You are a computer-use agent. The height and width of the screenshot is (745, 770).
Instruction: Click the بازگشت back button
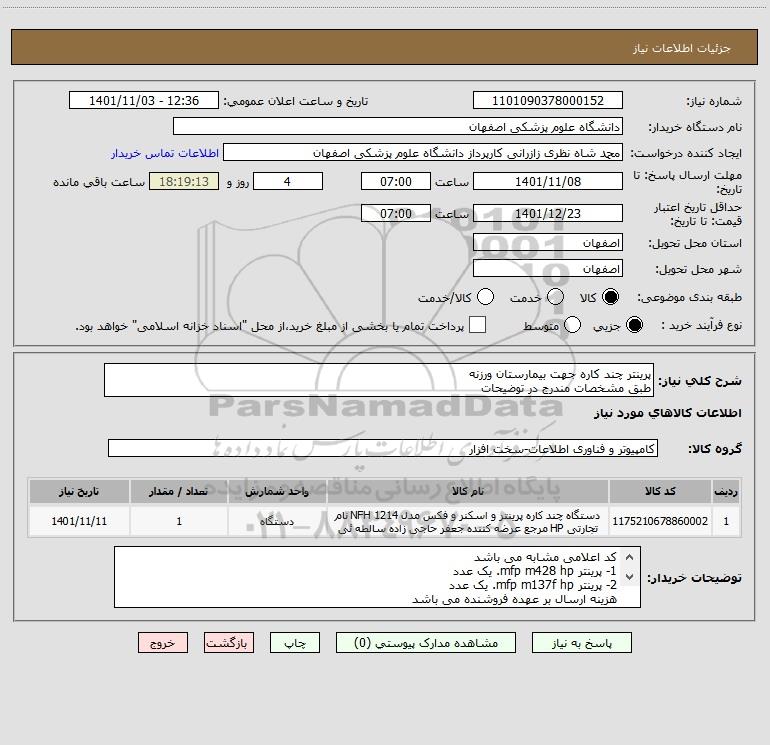[229, 643]
